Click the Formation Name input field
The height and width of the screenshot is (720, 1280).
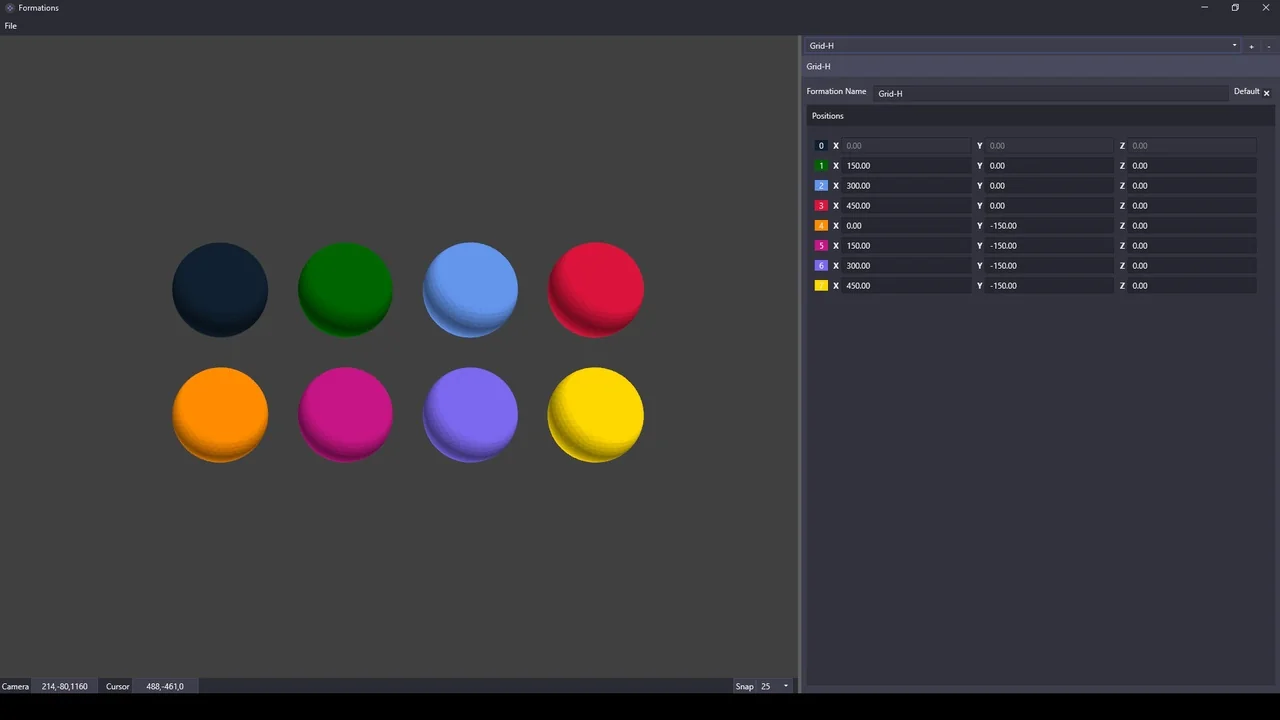[x=1050, y=93]
